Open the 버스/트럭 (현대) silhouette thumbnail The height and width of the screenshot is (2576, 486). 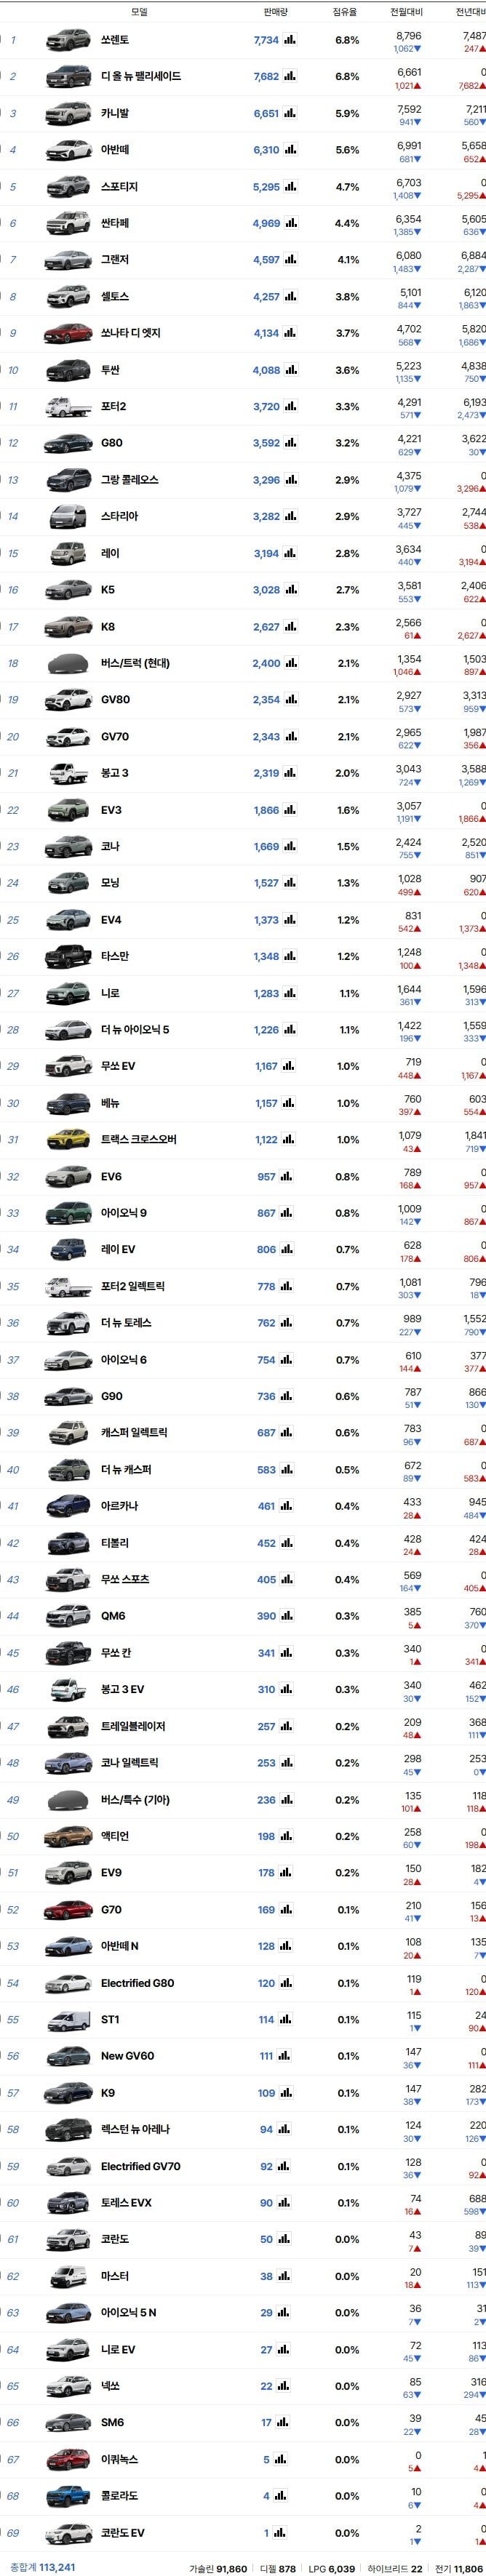click(x=68, y=663)
